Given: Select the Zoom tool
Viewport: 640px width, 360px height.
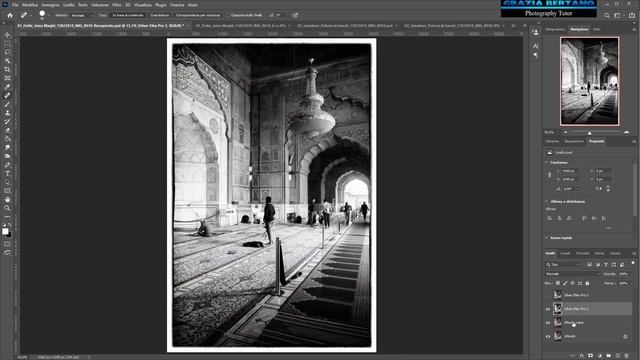Looking at the screenshot, I should (7, 208).
